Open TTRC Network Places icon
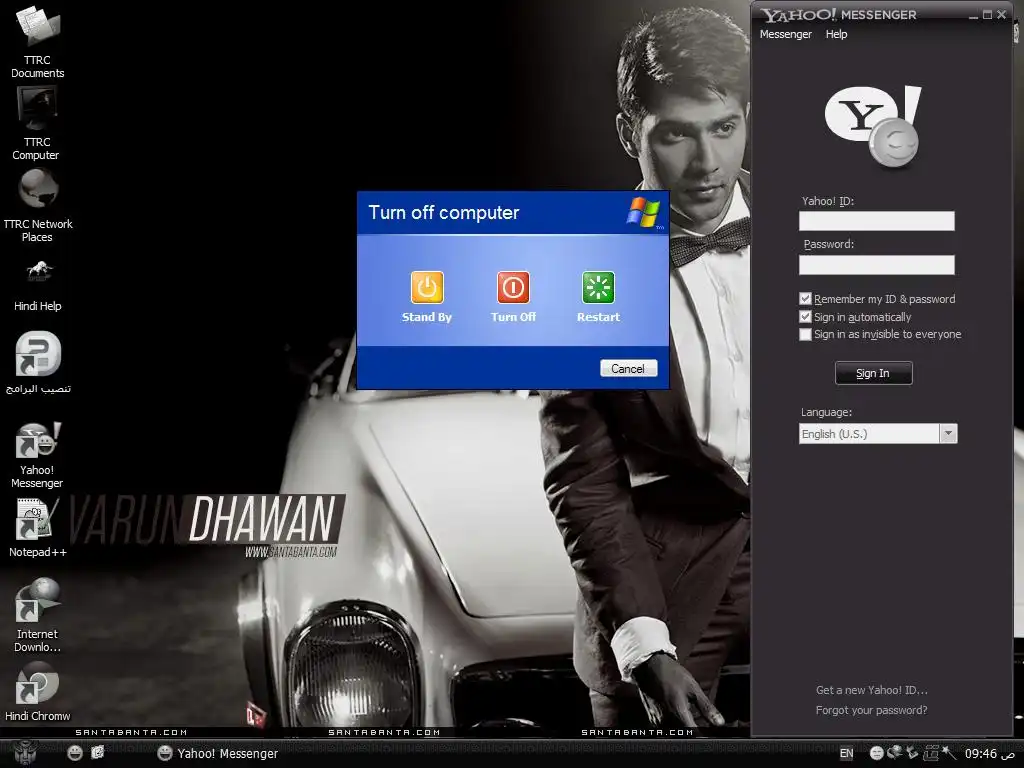 (x=37, y=206)
